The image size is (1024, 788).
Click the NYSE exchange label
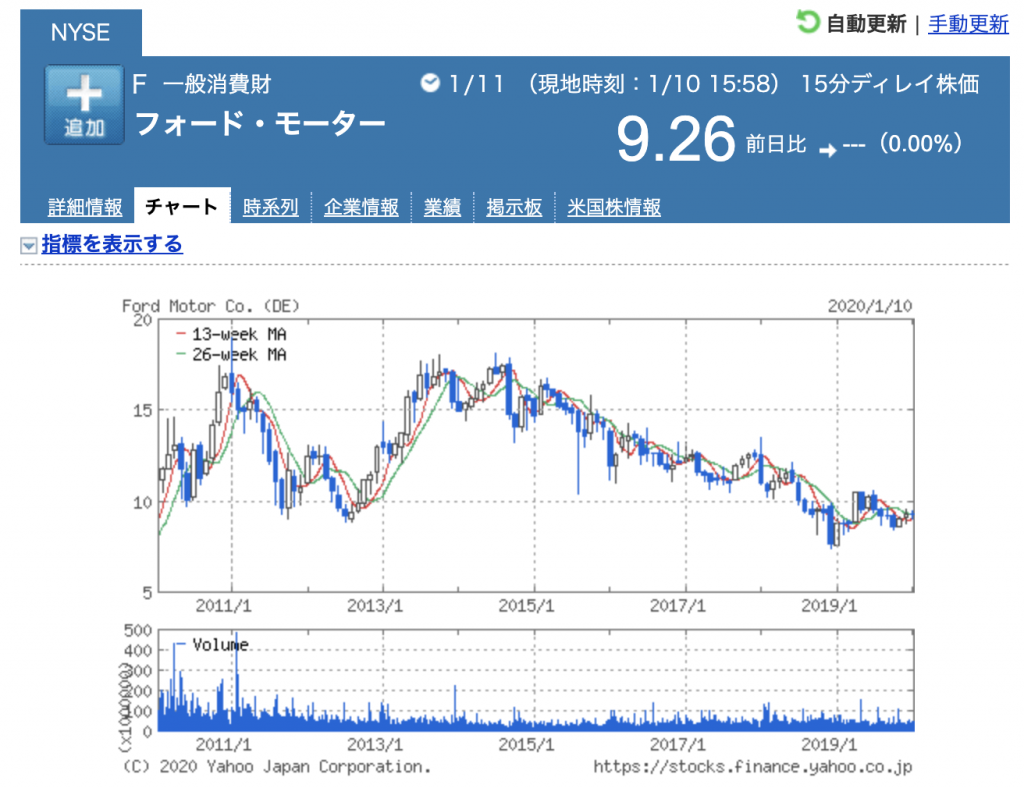pos(80,32)
